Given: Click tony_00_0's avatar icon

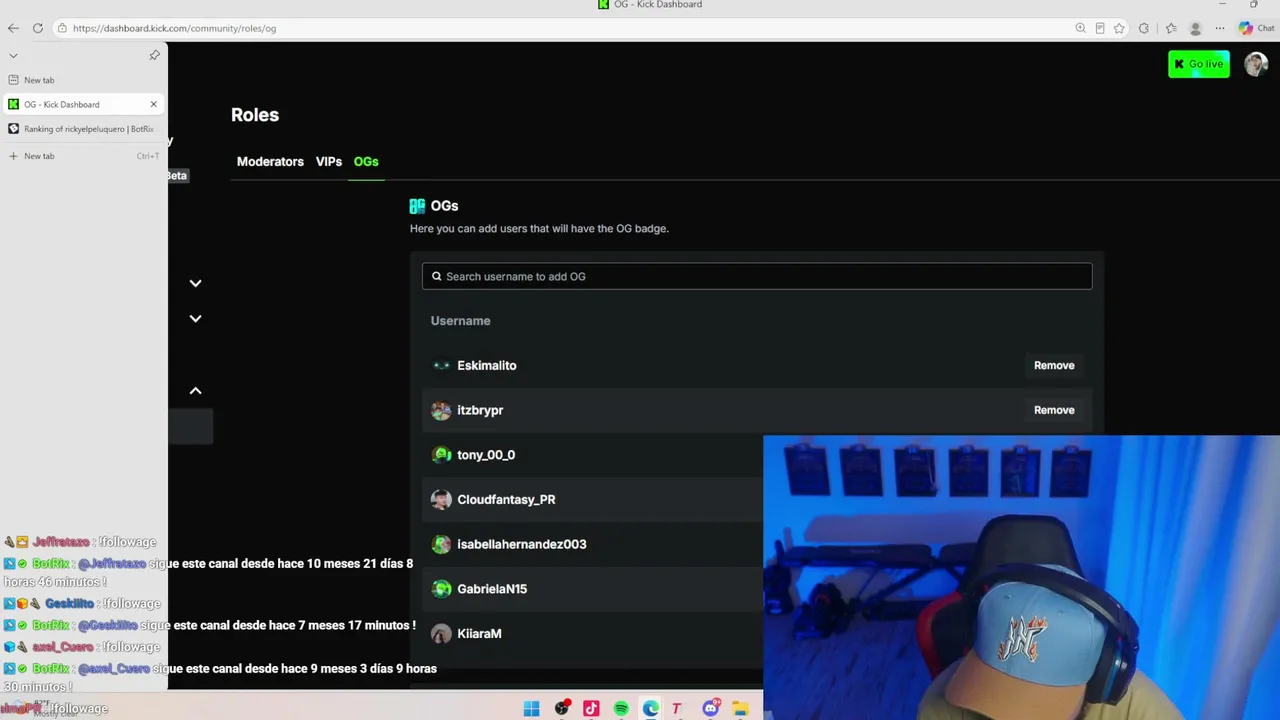Looking at the screenshot, I should [441, 455].
